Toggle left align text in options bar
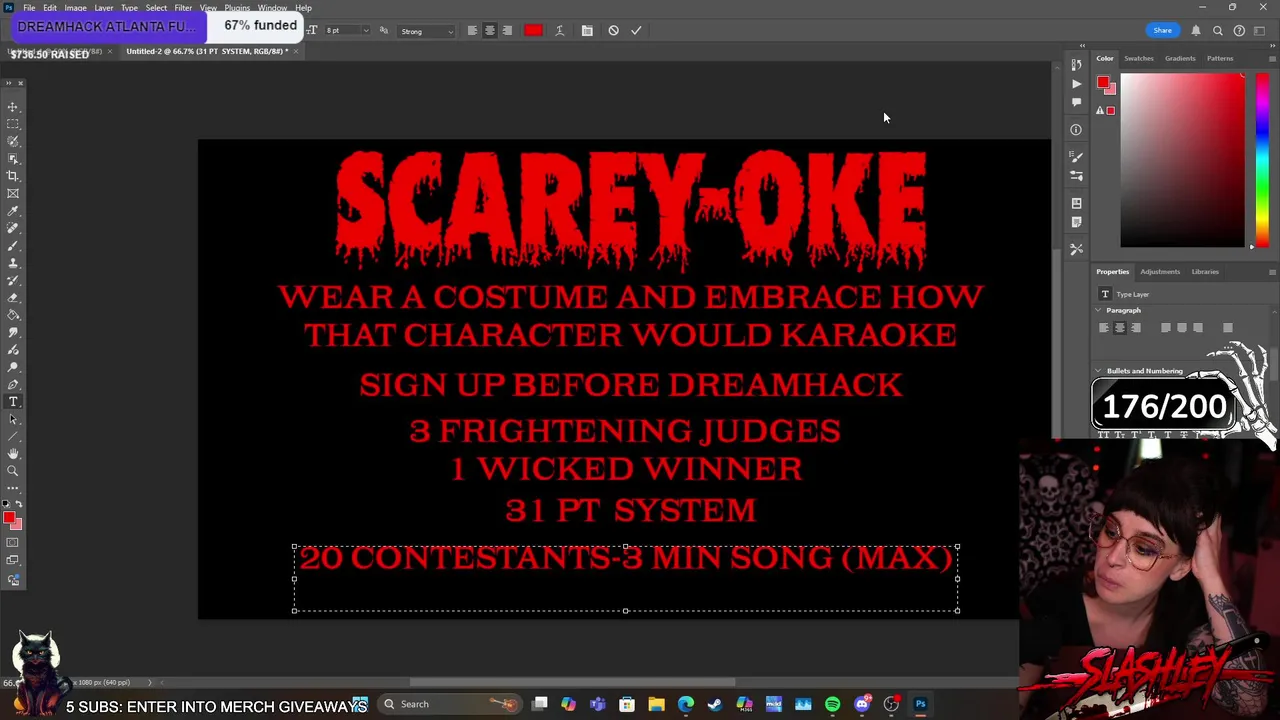Viewport: 1280px width, 720px height. coord(472,31)
